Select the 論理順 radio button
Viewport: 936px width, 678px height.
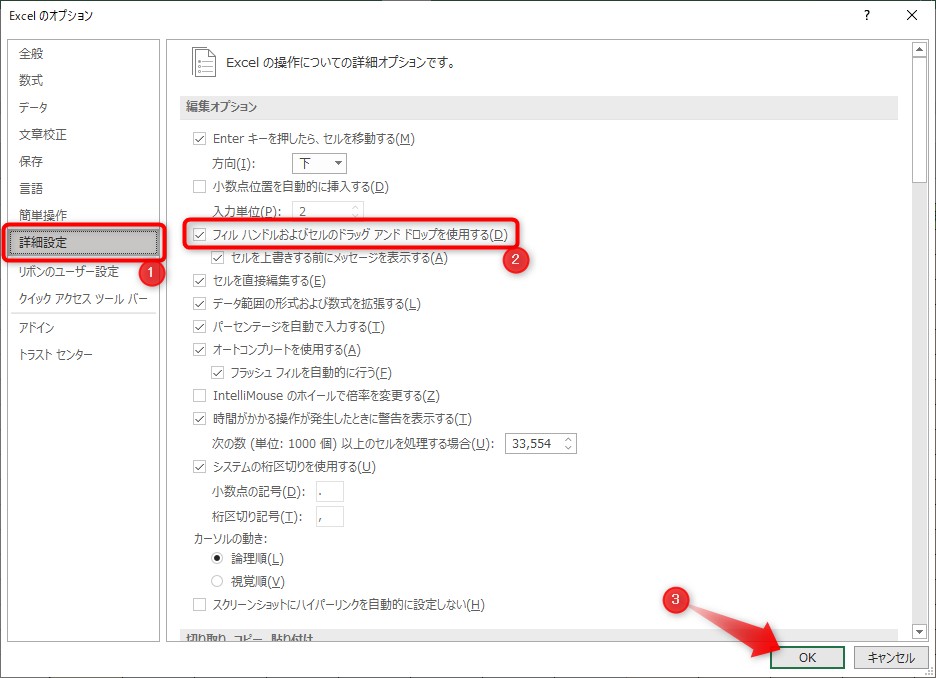(x=217, y=559)
